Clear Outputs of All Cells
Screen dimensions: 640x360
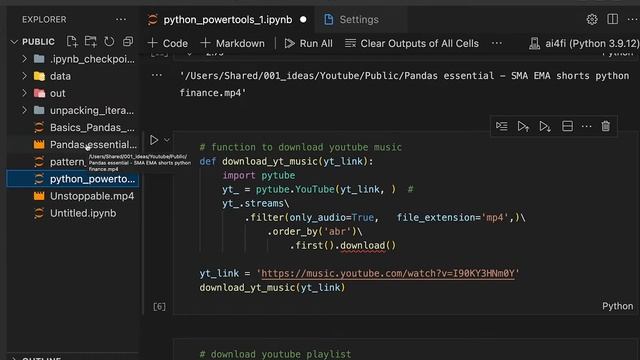pyautogui.click(x=412, y=43)
